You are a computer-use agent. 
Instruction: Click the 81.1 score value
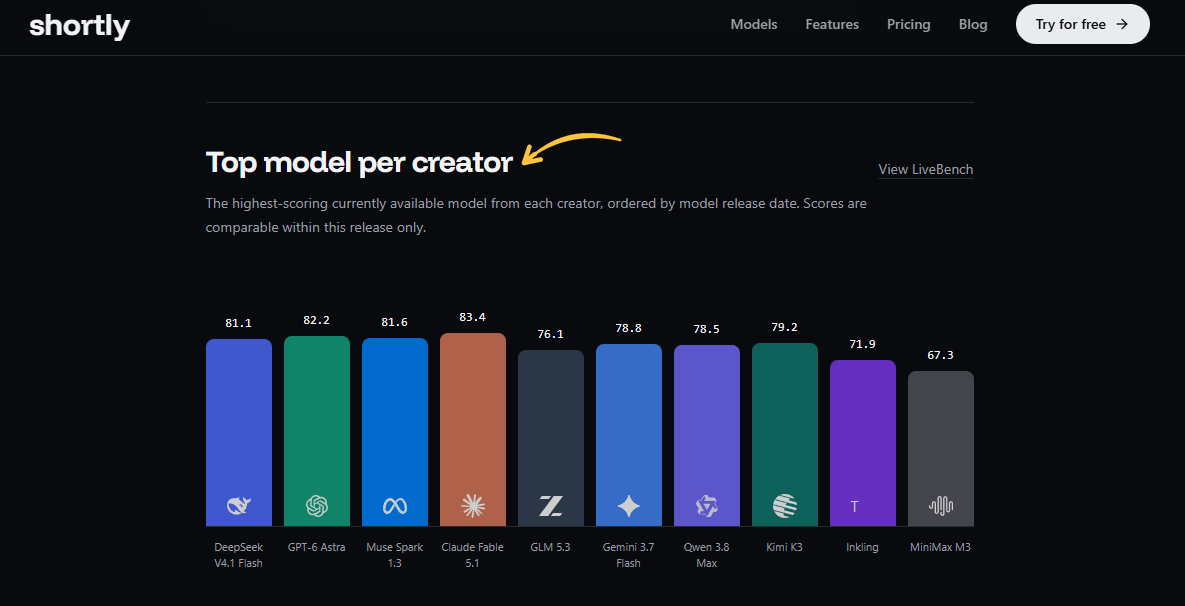(x=239, y=323)
